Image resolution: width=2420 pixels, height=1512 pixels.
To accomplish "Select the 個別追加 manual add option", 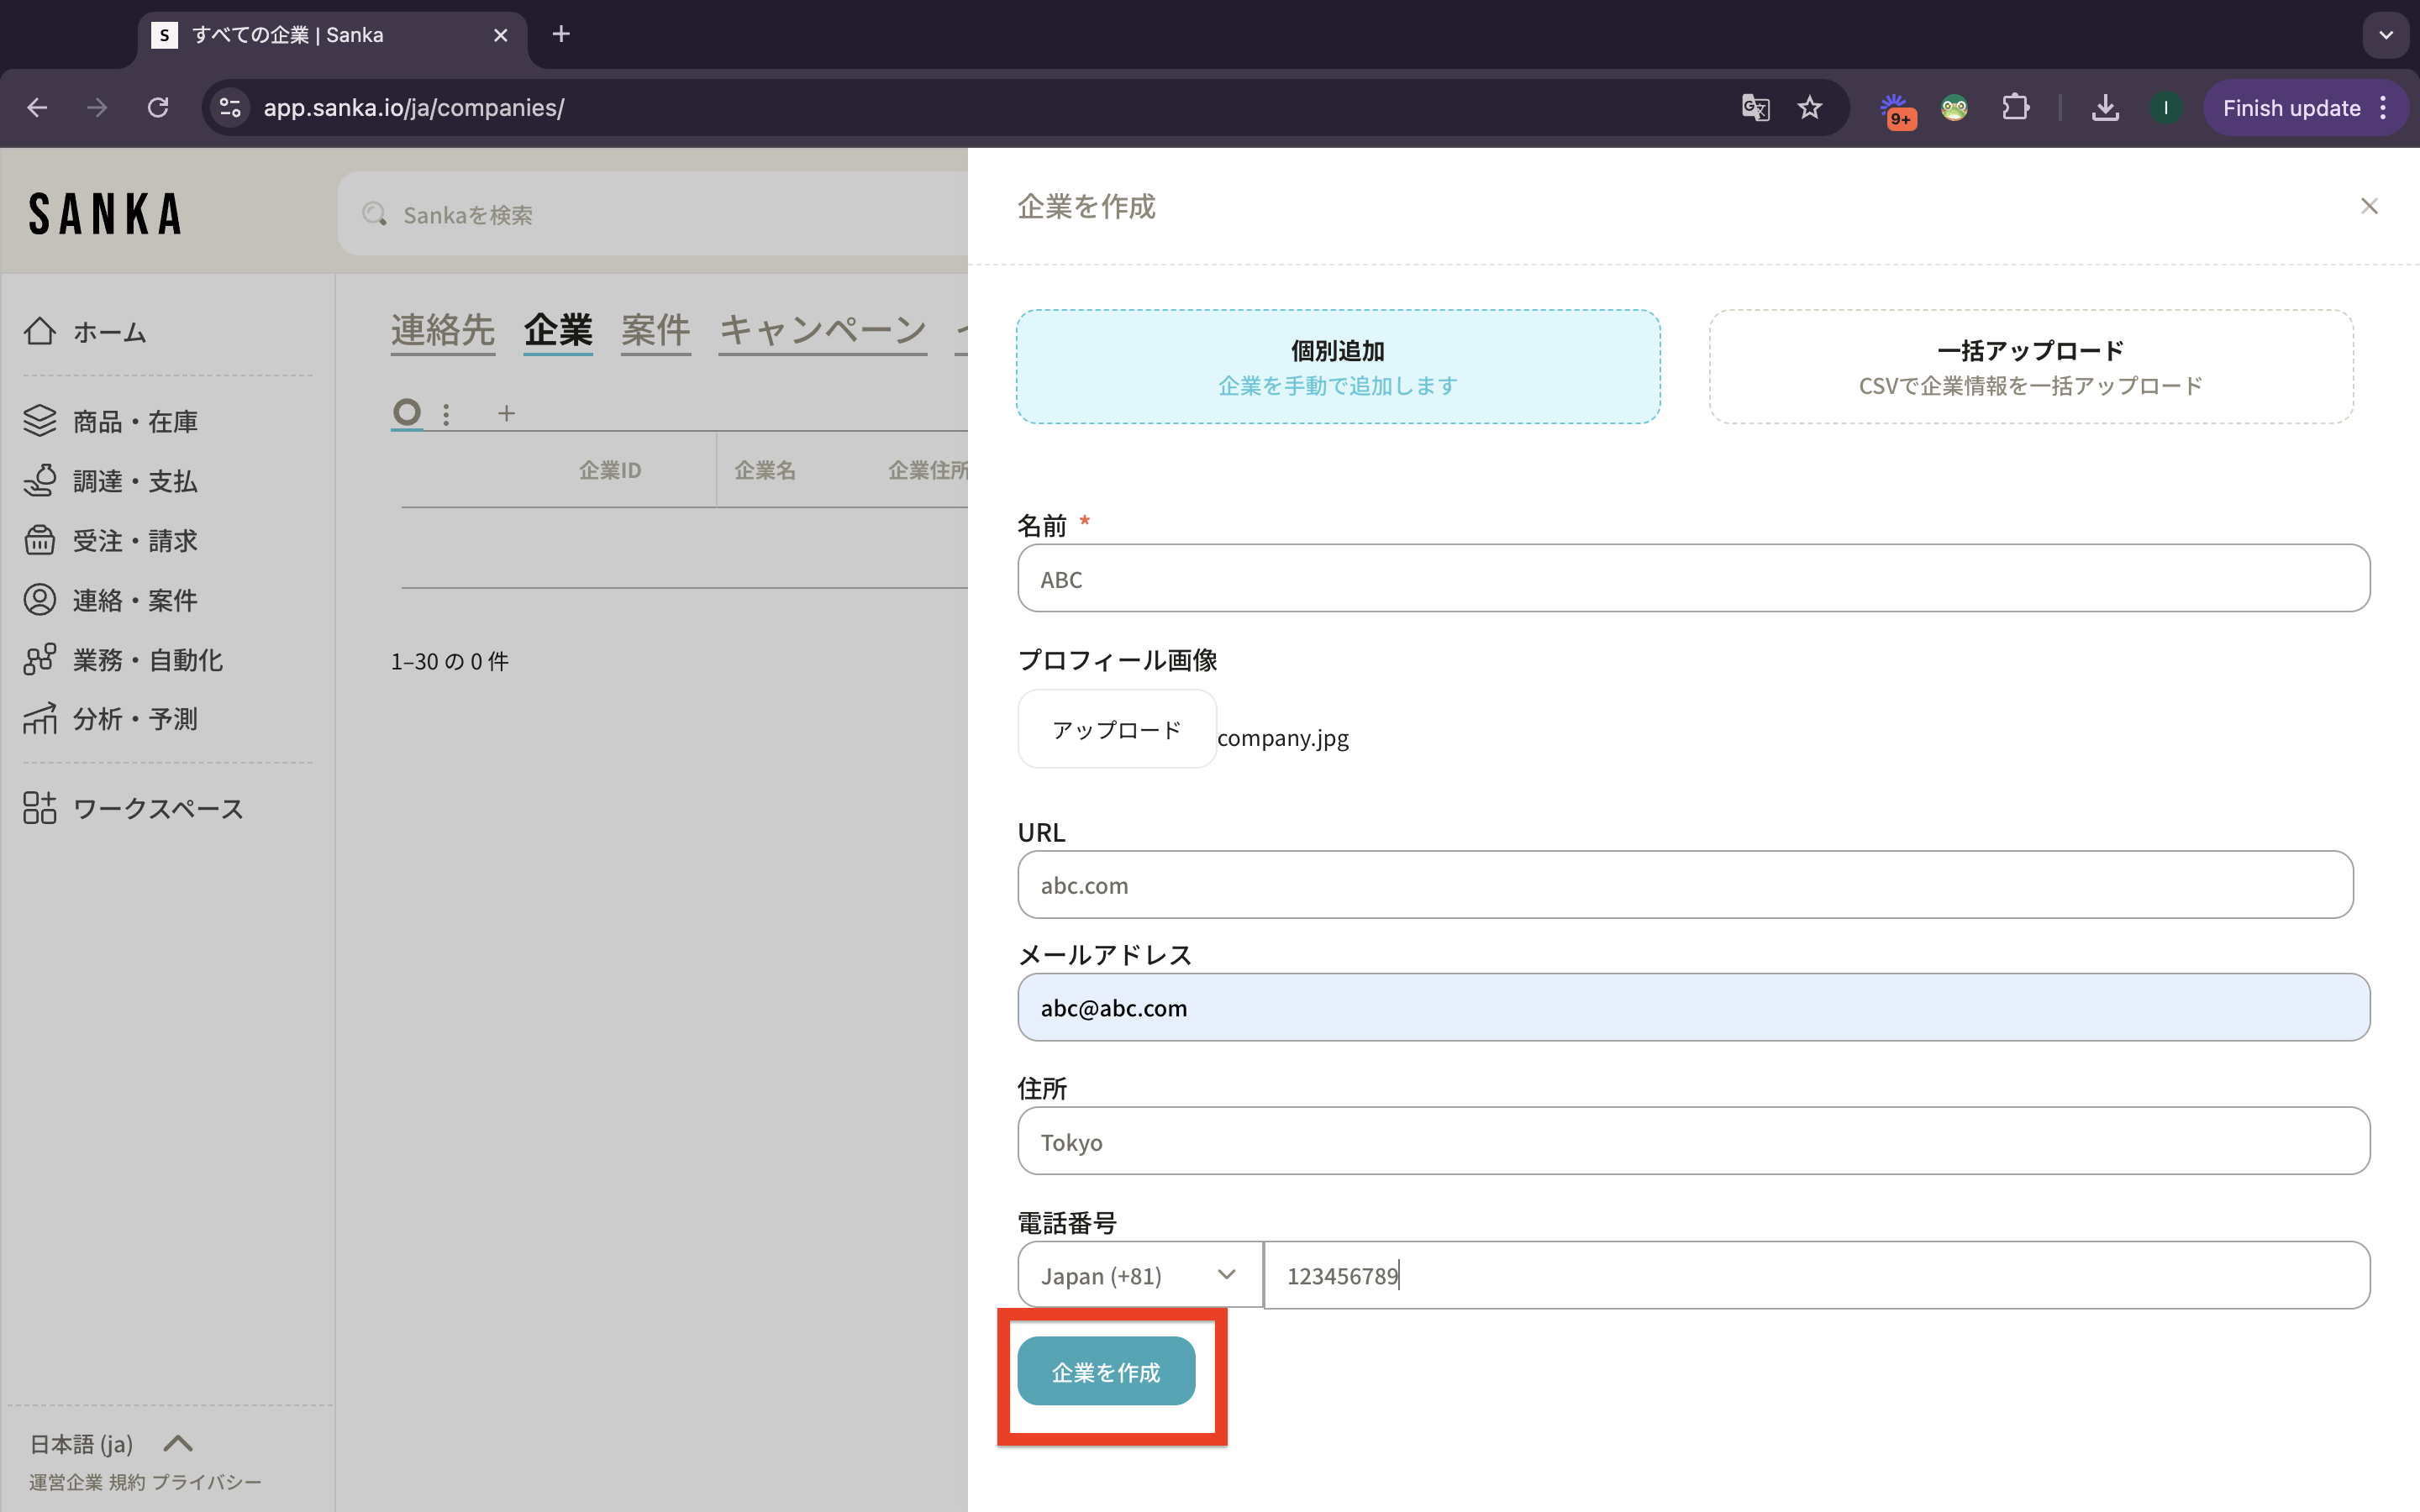I will [x=1338, y=367].
